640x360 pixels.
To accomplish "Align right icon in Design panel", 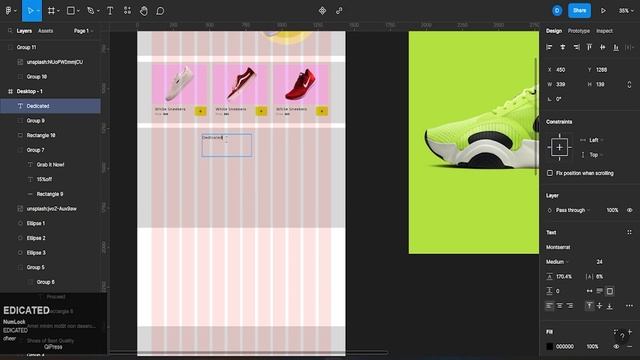I will coord(576,47).
